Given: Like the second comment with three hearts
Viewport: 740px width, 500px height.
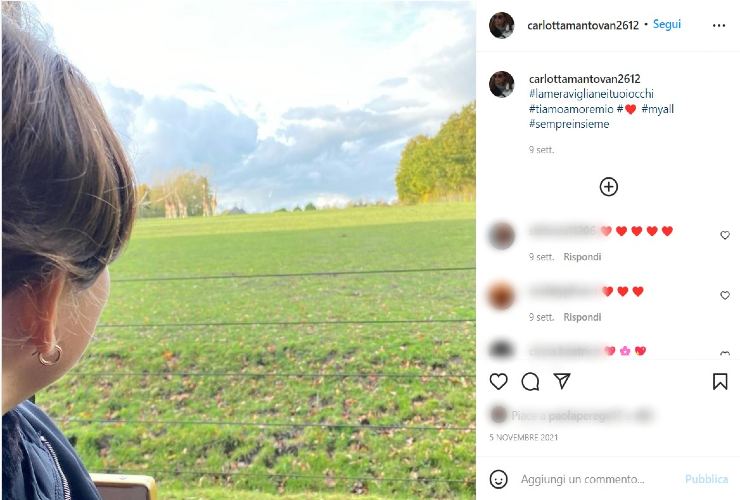Looking at the screenshot, I should (725, 296).
